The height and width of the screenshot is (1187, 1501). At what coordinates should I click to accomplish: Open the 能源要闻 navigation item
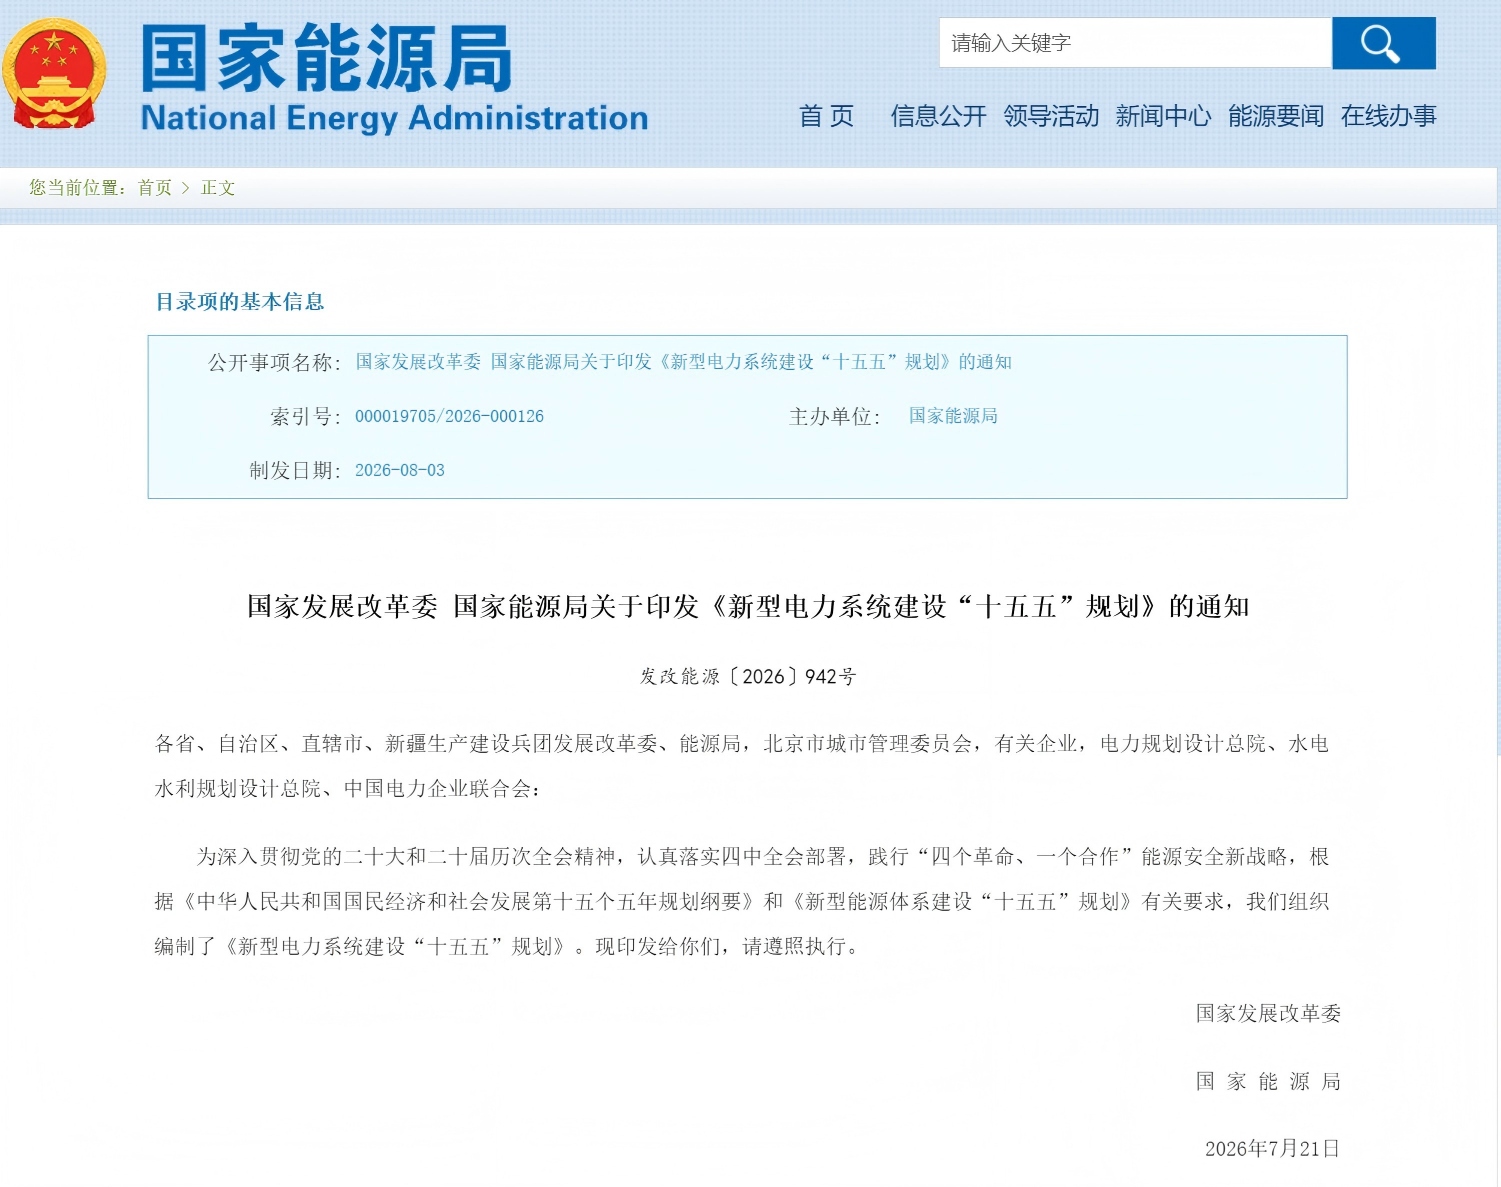[x=1276, y=116]
